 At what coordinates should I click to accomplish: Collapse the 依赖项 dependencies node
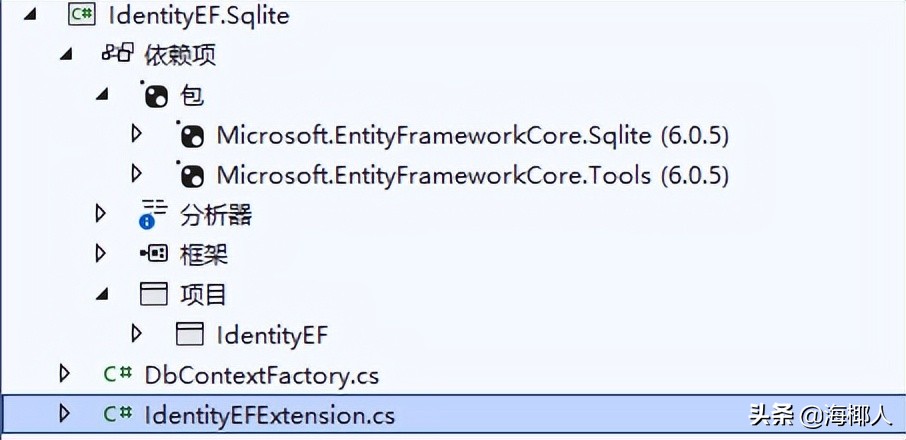coord(67,54)
